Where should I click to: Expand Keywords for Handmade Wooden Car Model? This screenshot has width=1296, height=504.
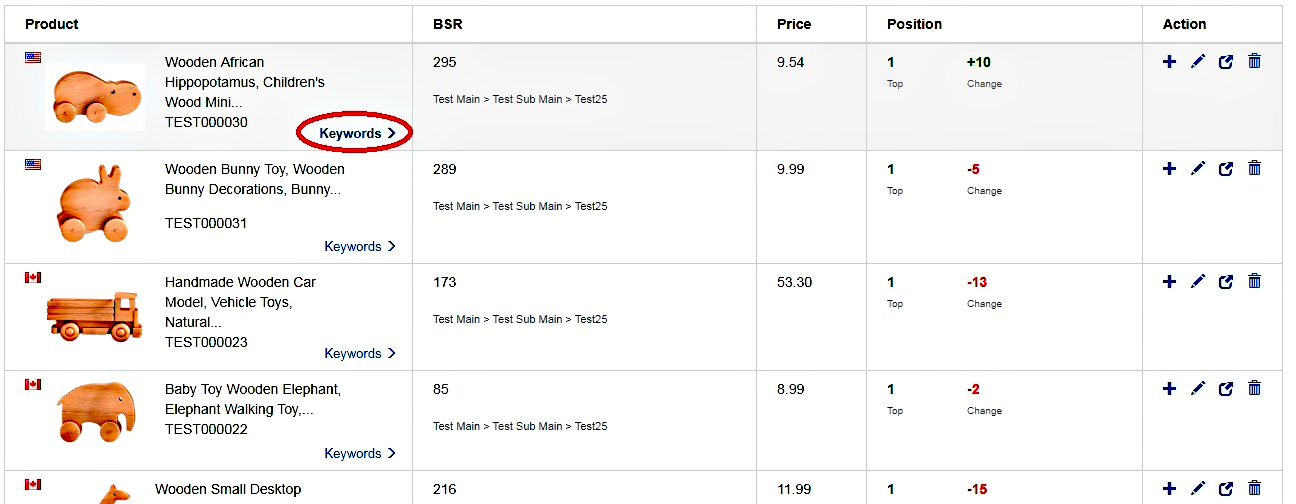click(x=360, y=353)
